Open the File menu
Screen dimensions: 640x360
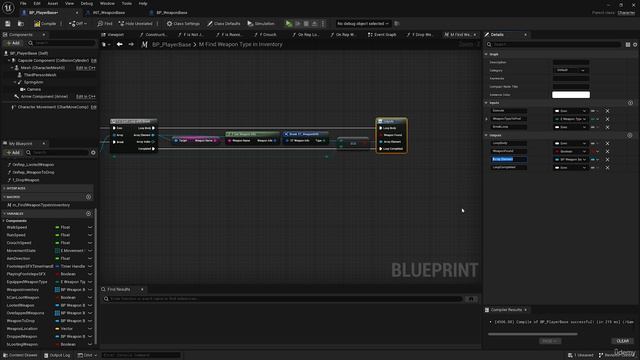pos(23,4)
